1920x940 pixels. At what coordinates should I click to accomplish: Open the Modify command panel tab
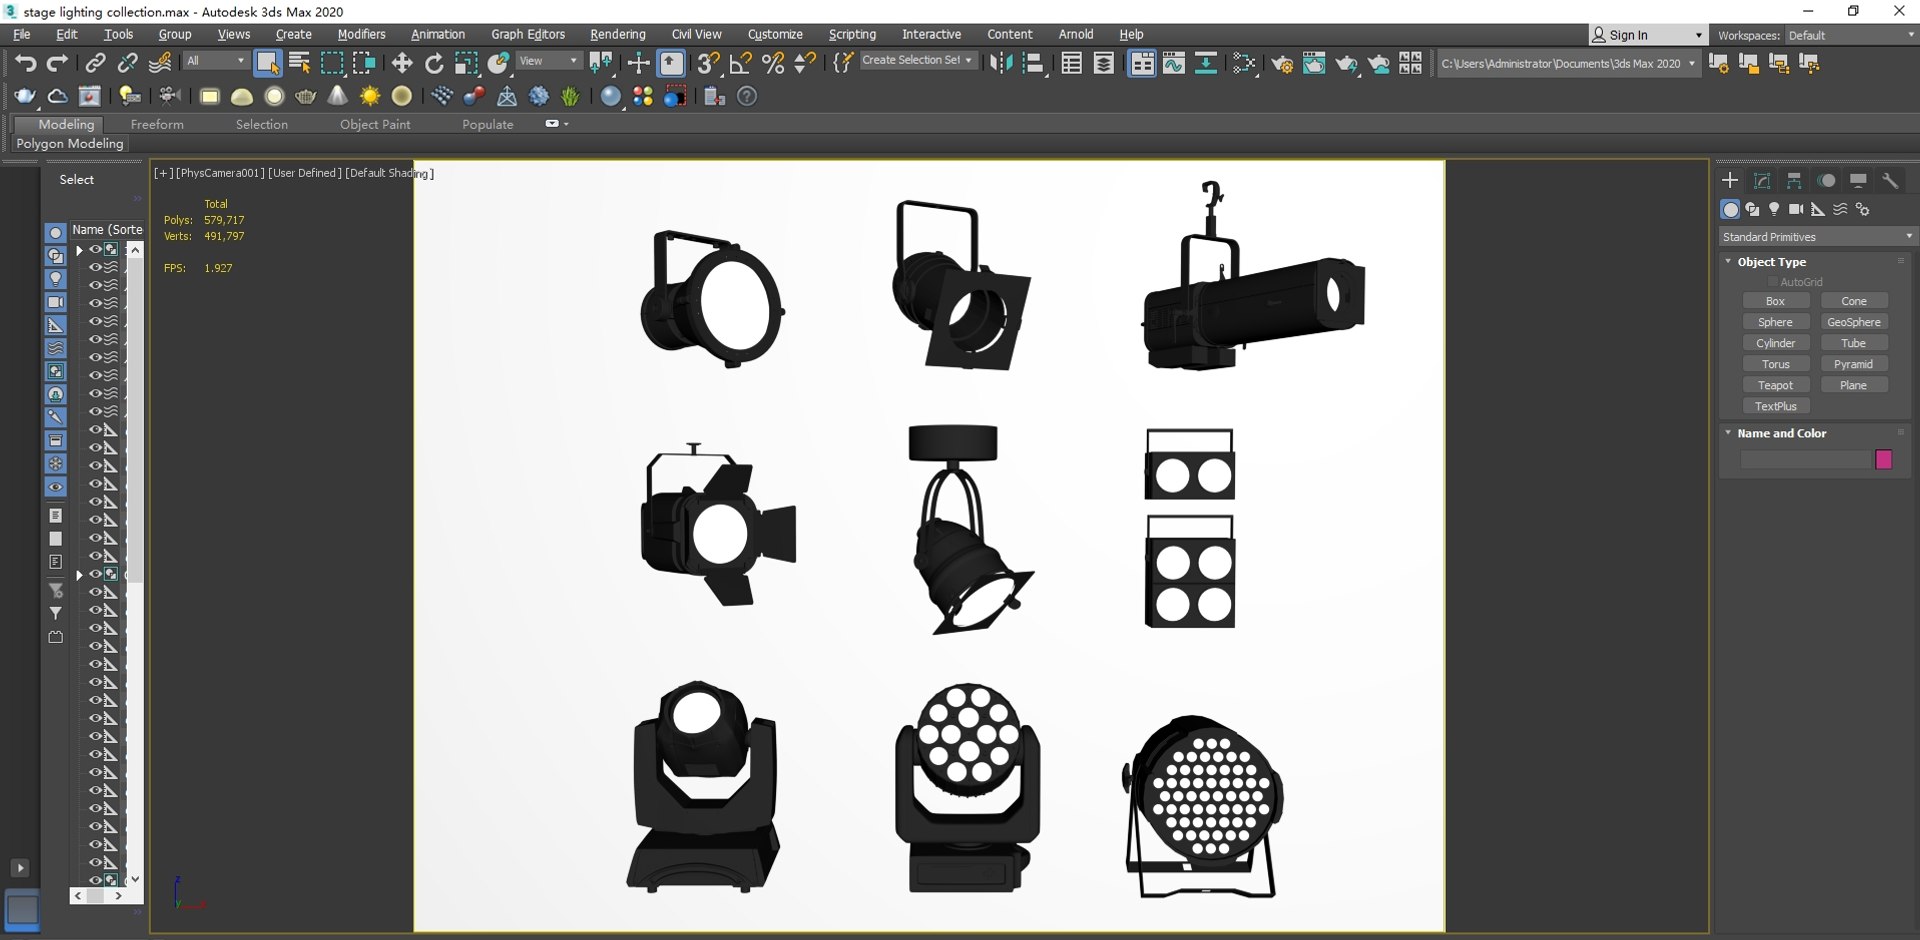[x=1762, y=180]
